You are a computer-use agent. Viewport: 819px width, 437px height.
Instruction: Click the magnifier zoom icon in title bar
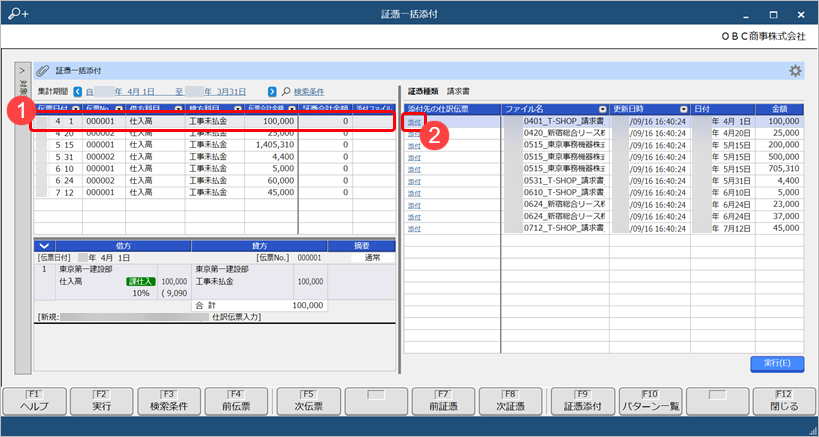click(18, 14)
